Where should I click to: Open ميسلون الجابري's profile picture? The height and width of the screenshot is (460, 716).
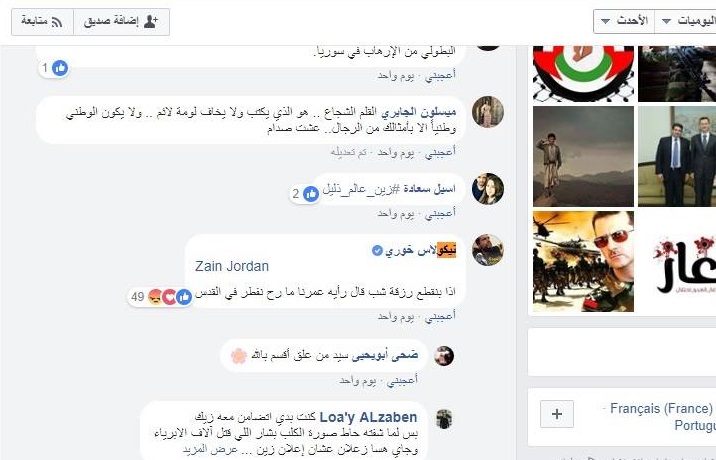(x=488, y=111)
